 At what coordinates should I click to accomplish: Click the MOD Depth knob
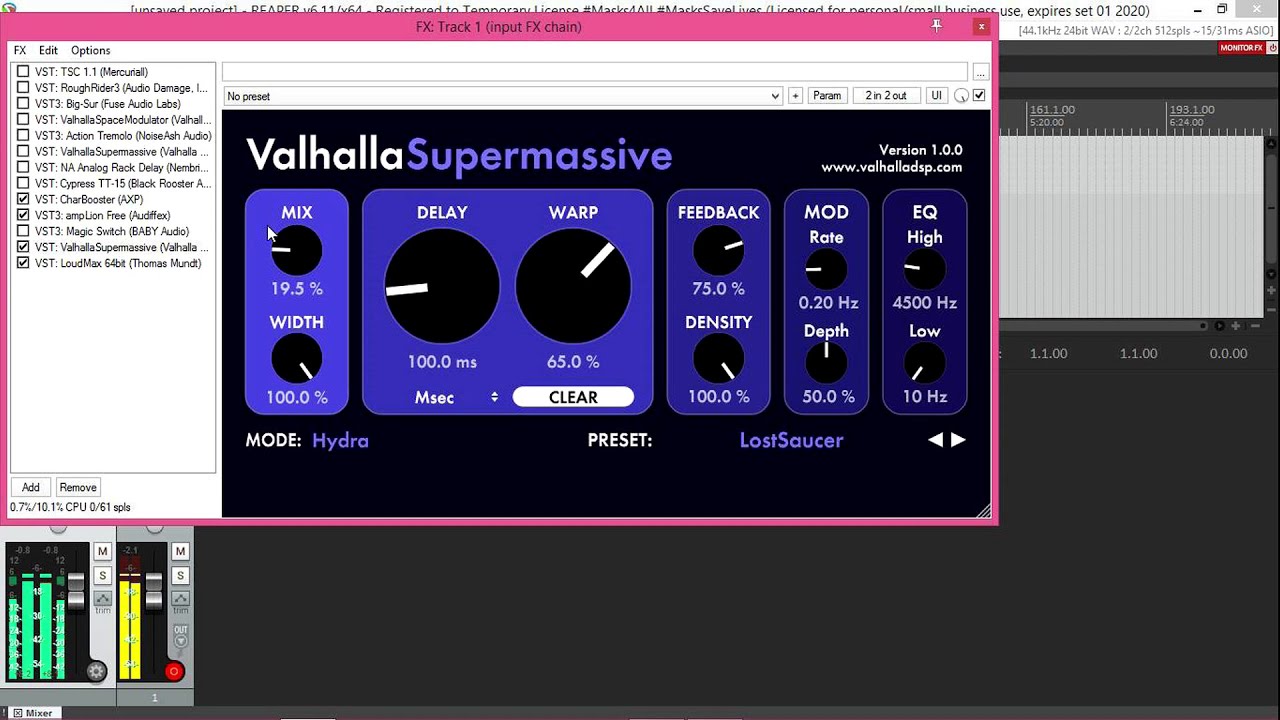click(826, 363)
